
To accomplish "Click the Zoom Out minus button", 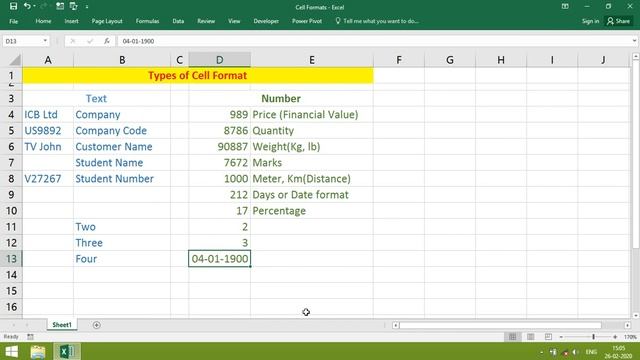I will coord(561,337).
